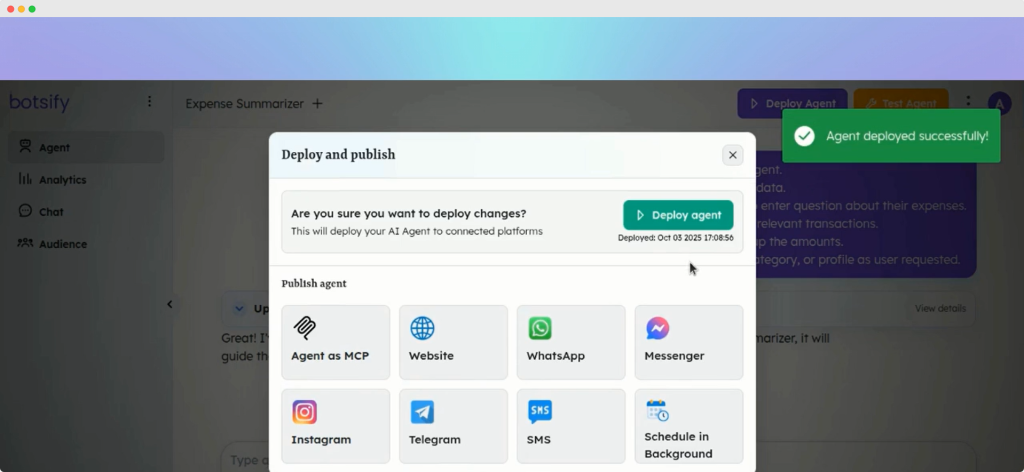Select the Telegram icon
The height and width of the screenshot is (472, 1024).
pyautogui.click(x=422, y=412)
